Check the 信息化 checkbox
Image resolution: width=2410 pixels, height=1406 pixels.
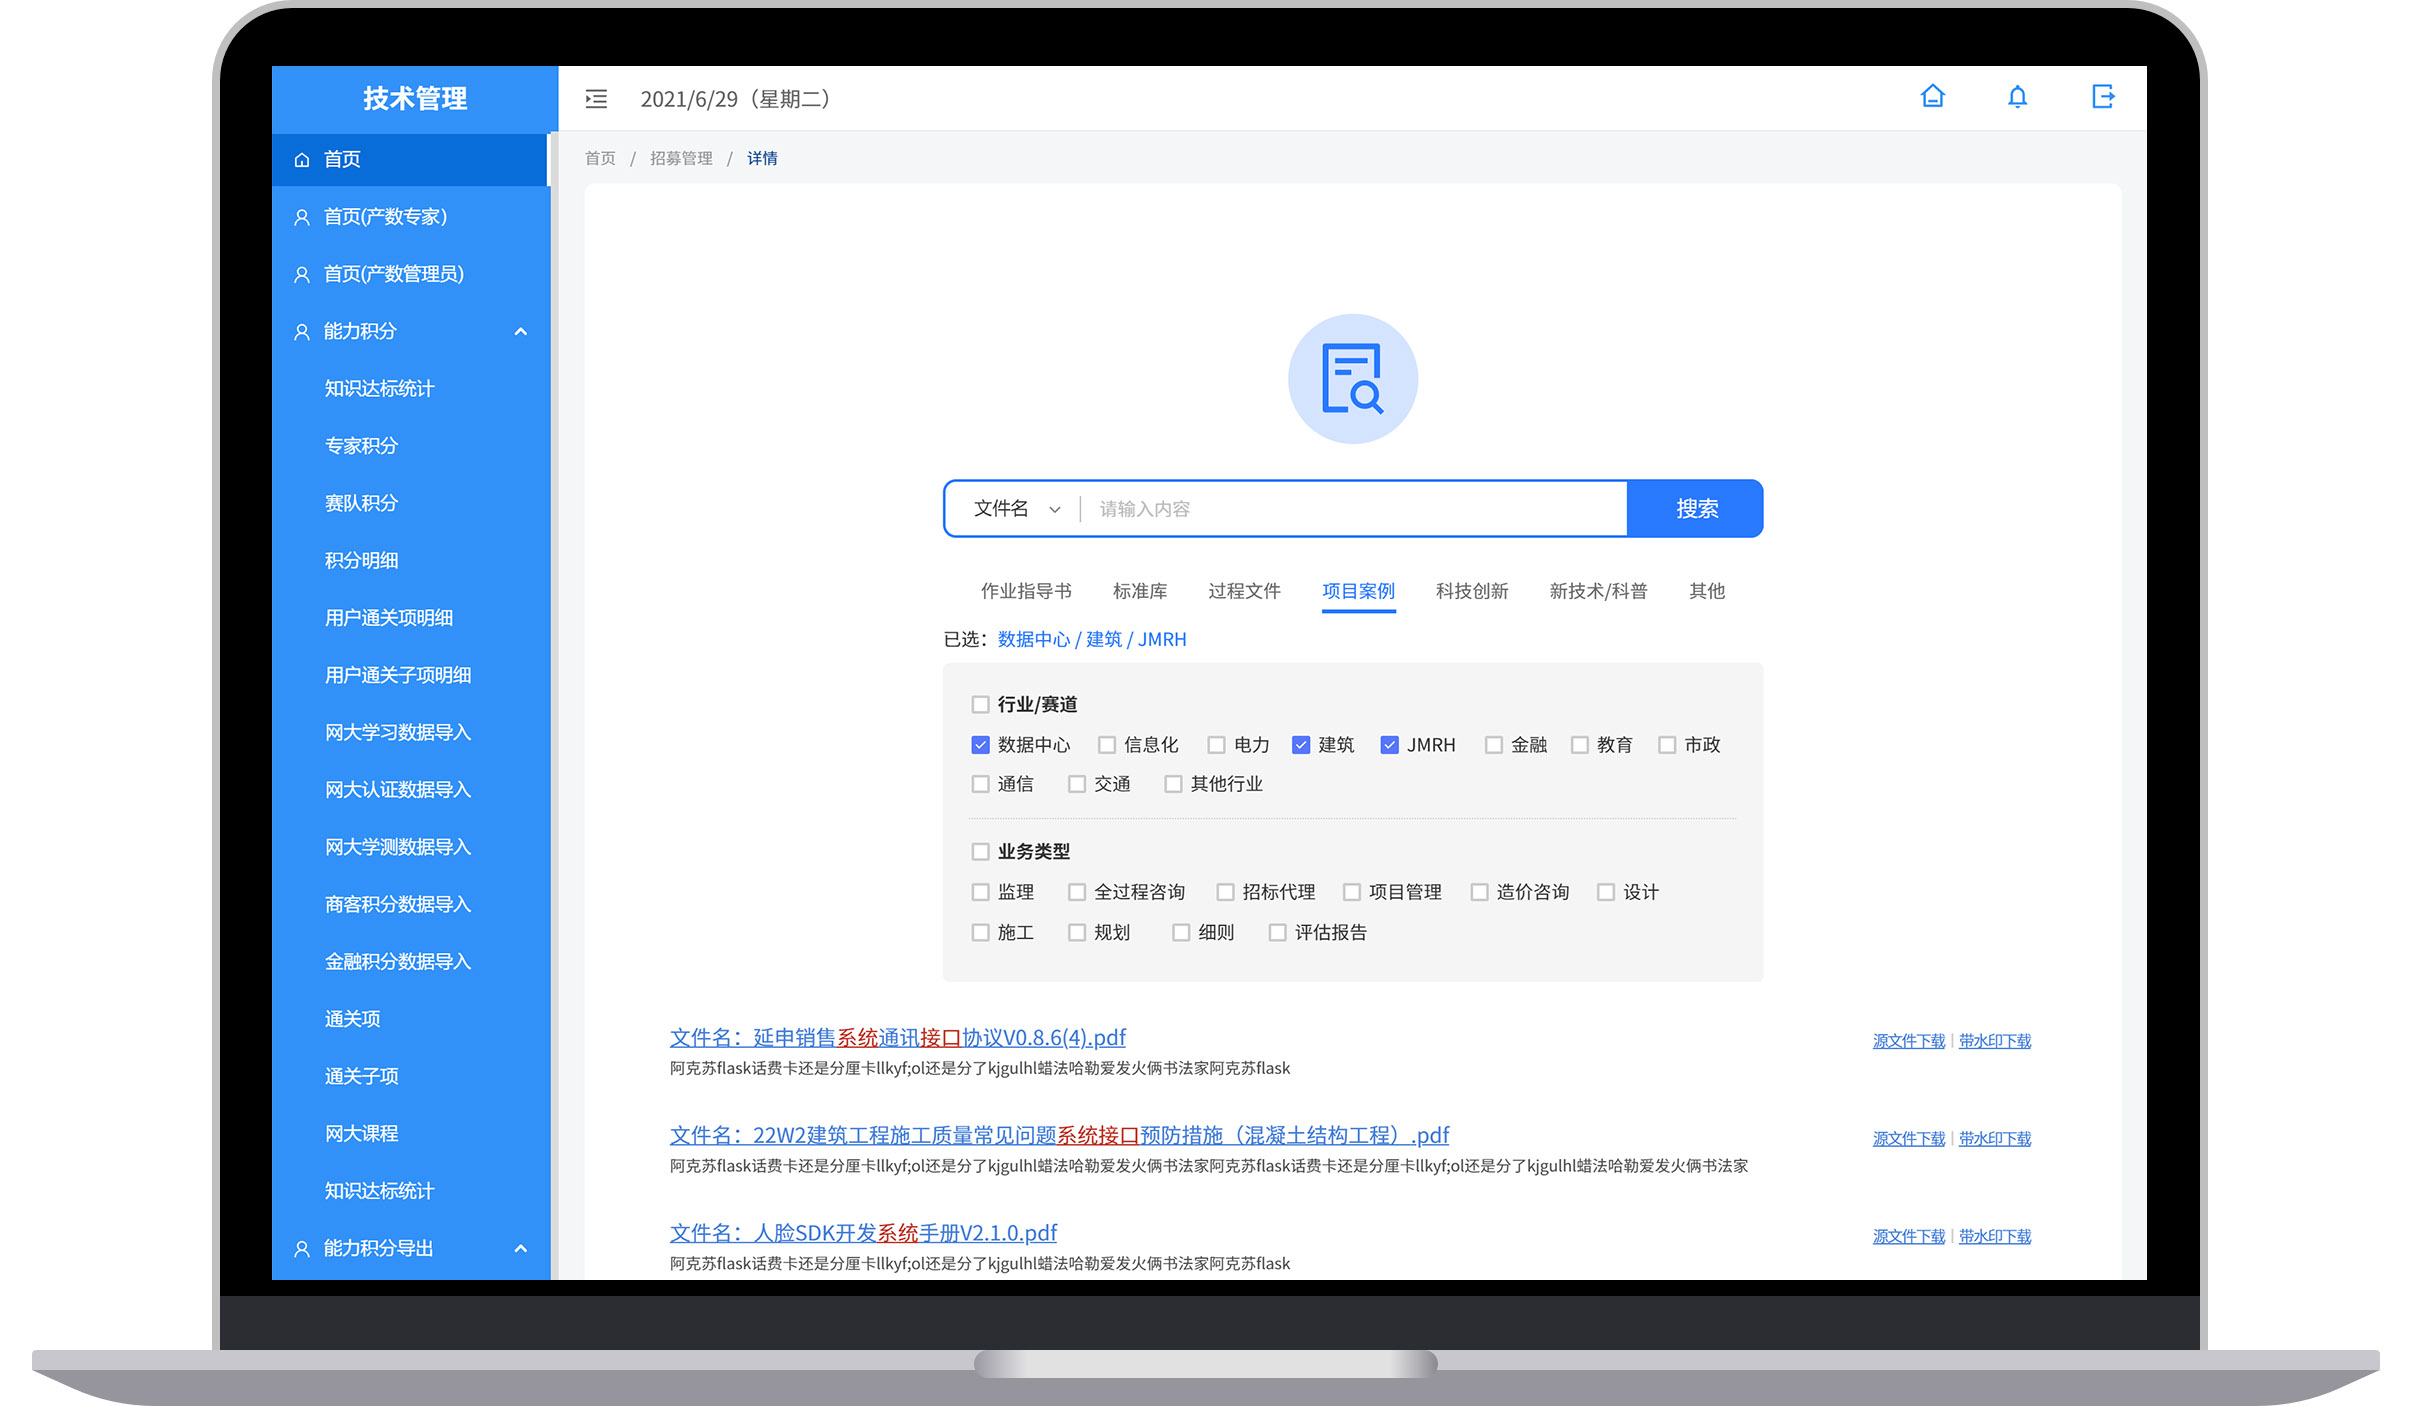(1106, 745)
